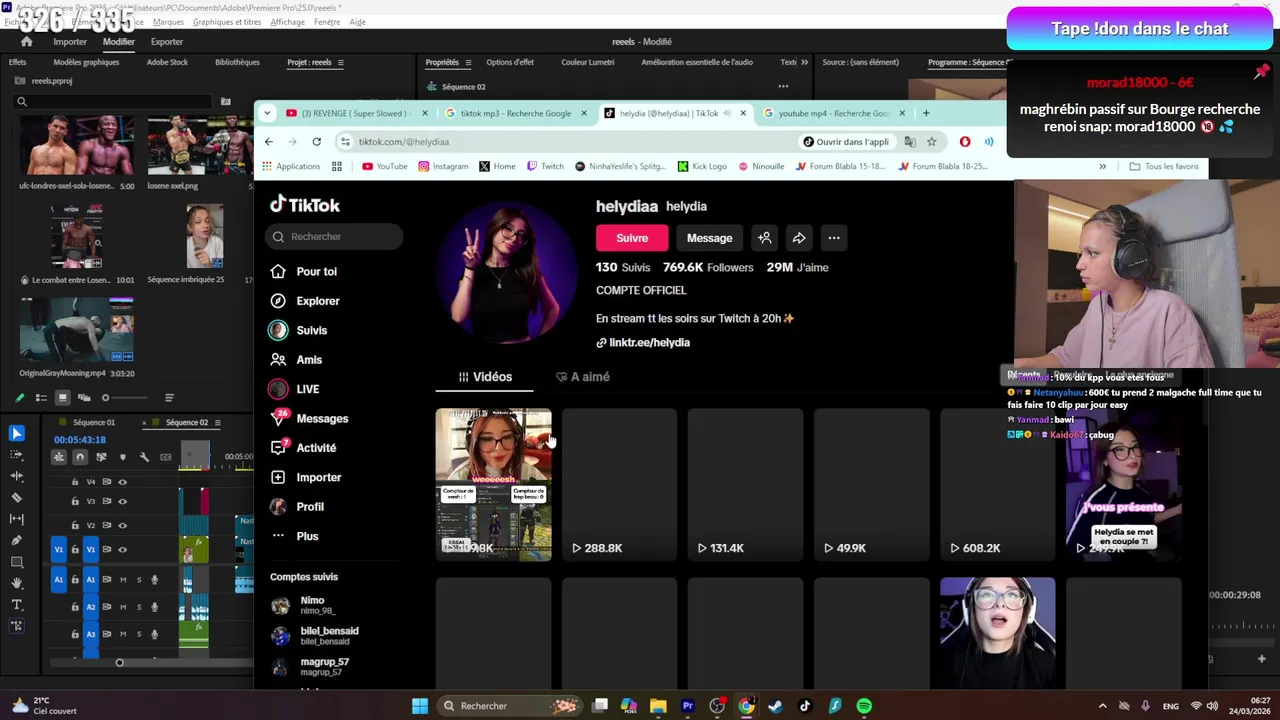The image size is (1280, 720).
Task: Switch project panel to icon view
Action: 62,398
